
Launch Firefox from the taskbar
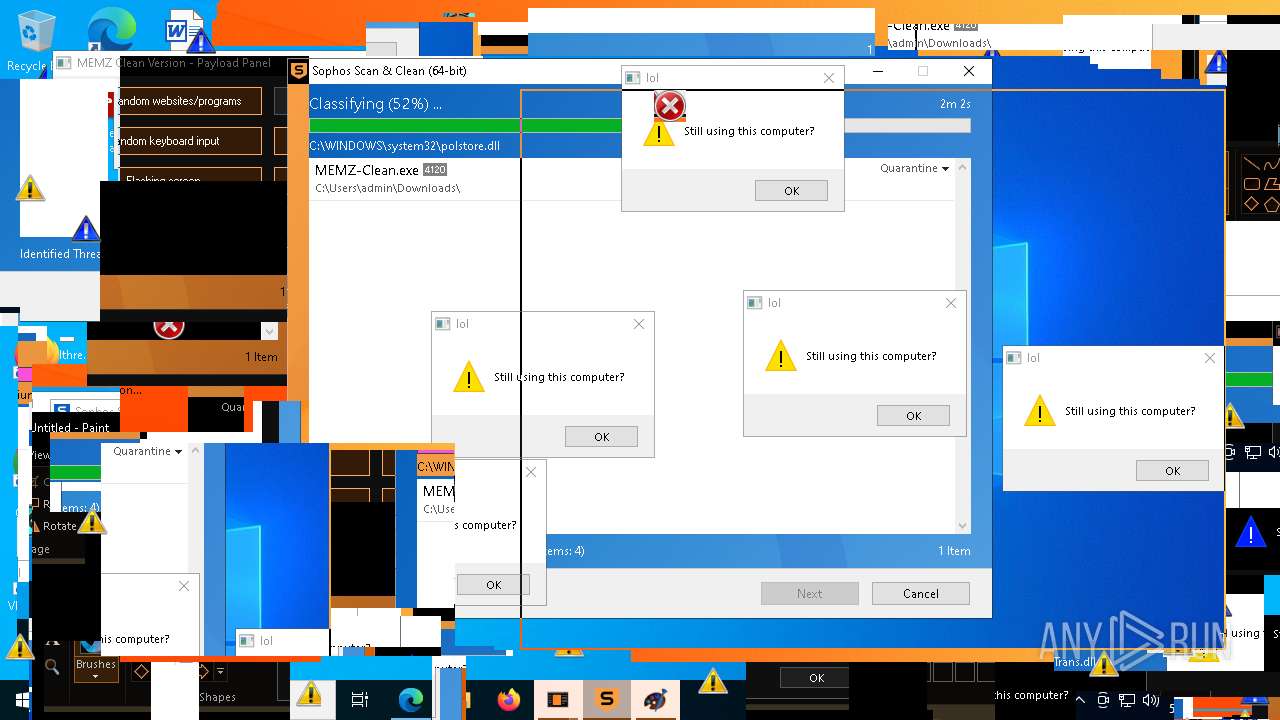click(509, 700)
